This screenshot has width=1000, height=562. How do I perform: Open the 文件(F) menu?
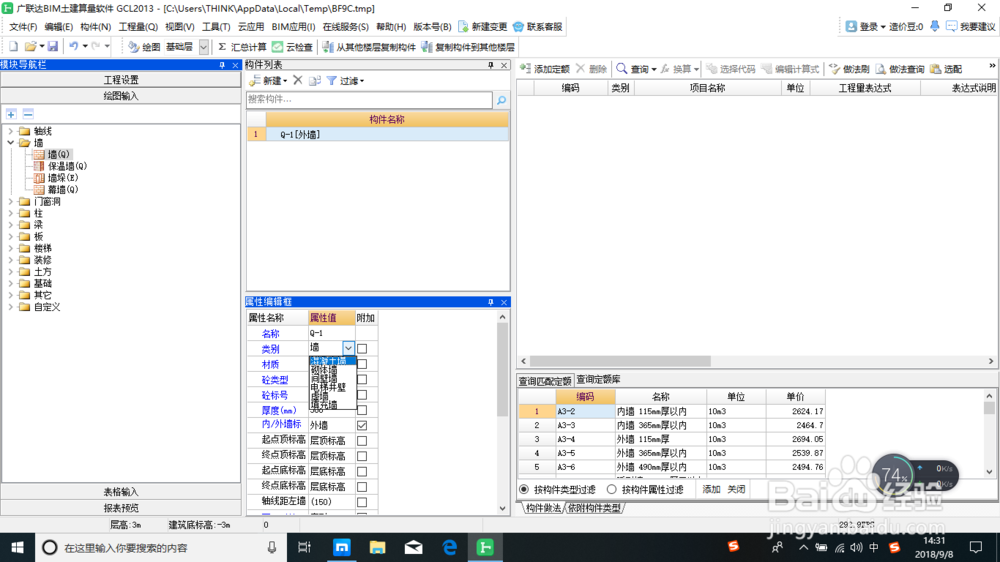pos(23,27)
